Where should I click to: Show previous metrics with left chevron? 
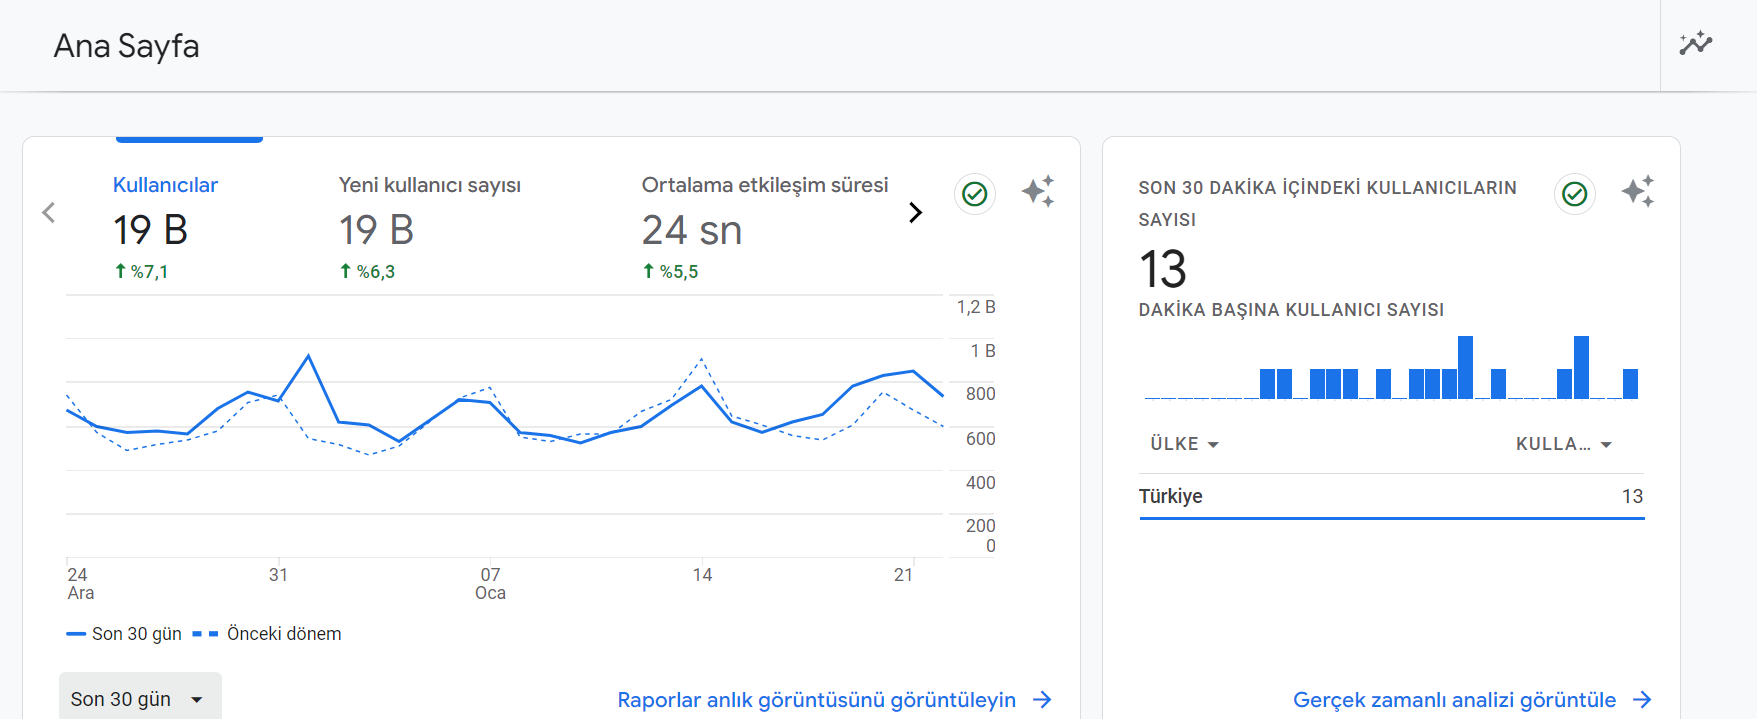[48, 212]
